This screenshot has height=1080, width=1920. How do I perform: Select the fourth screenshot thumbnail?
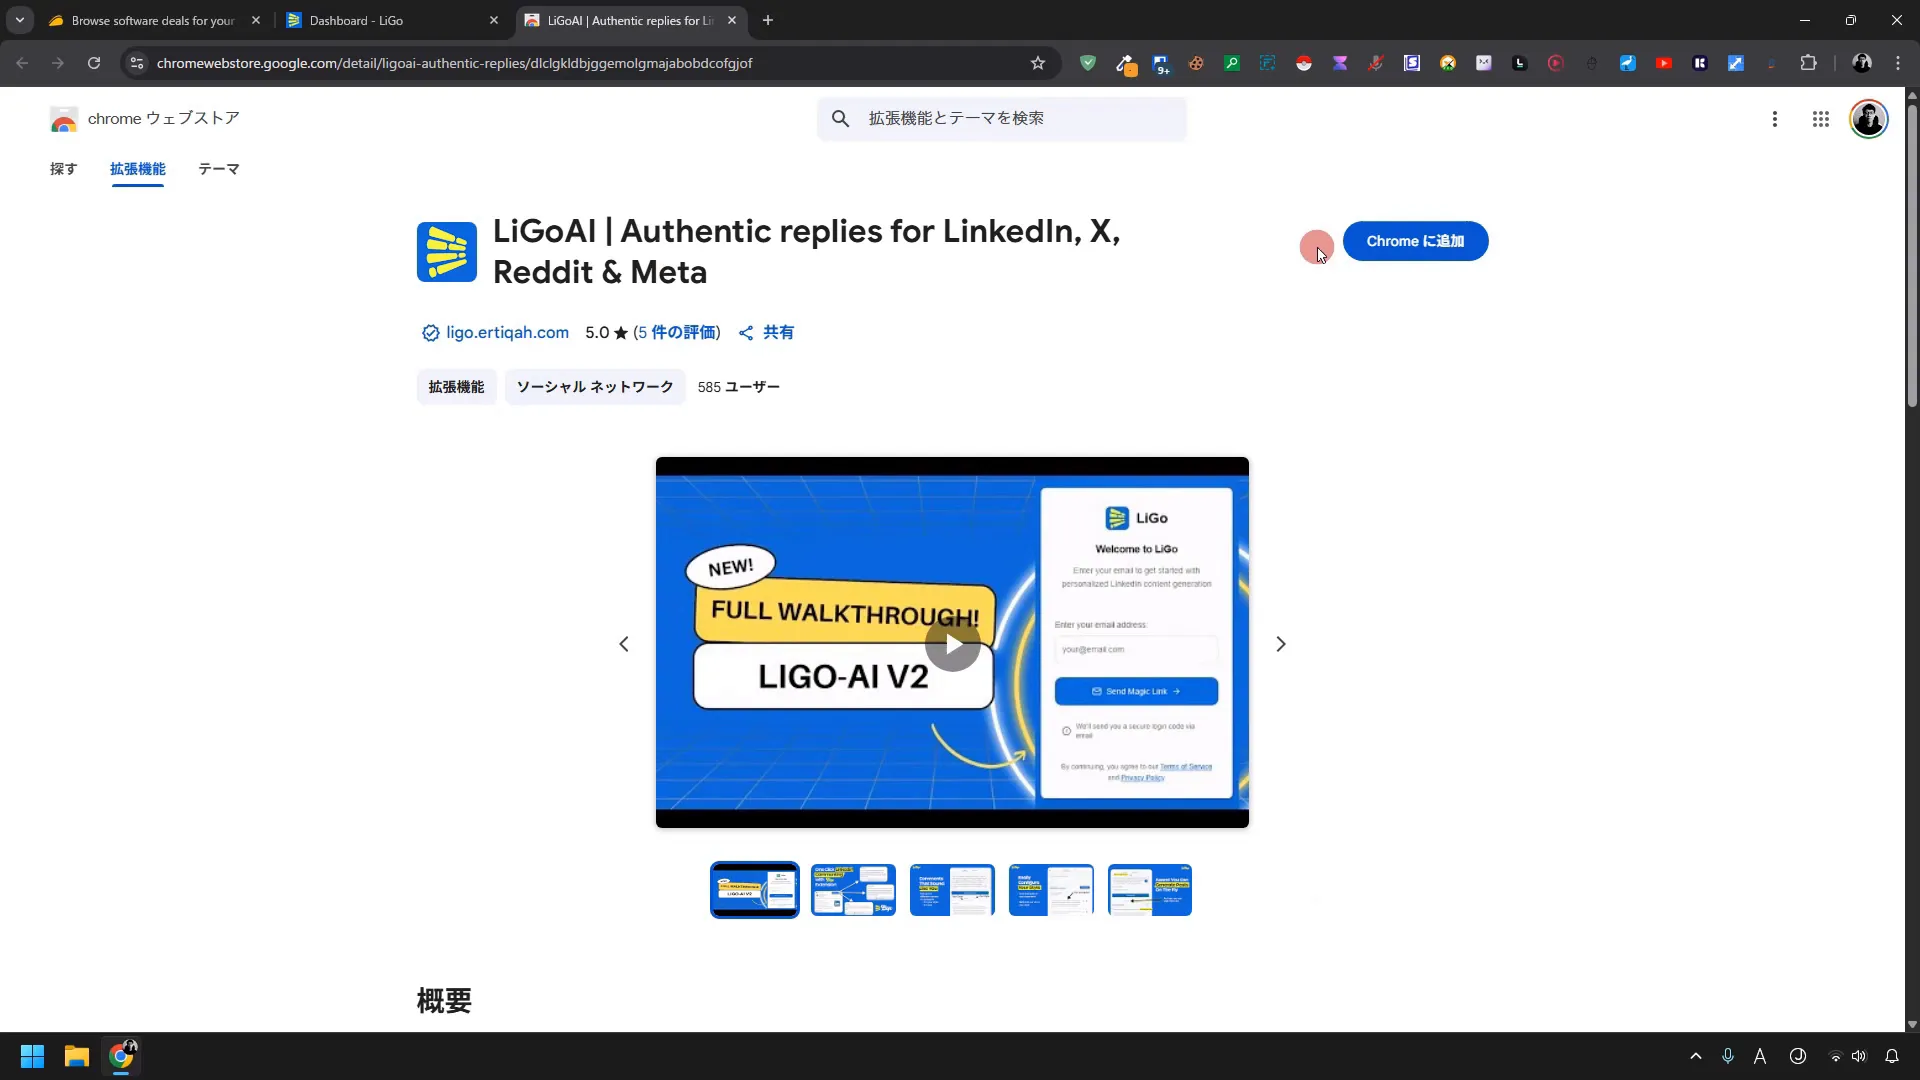click(x=1051, y=890)
